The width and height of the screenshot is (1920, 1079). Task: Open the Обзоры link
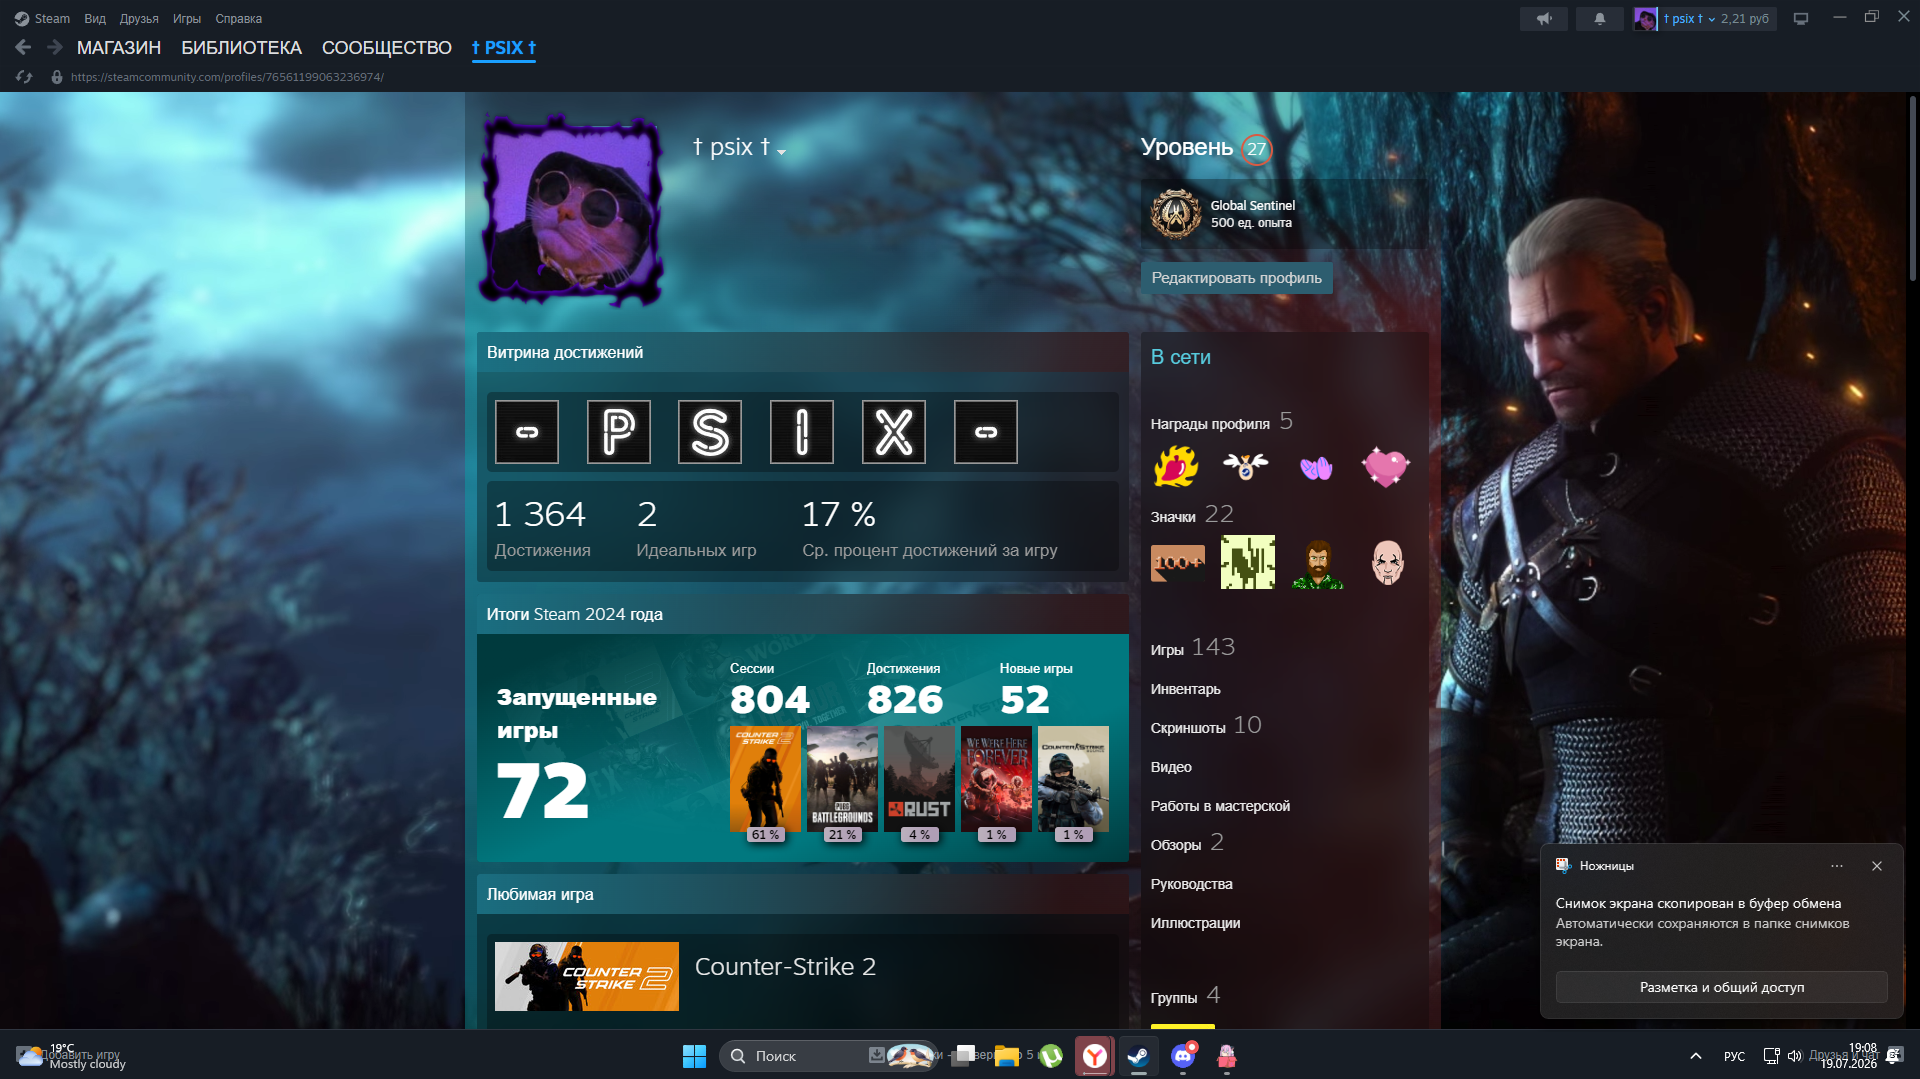(x=1187, y=843)
